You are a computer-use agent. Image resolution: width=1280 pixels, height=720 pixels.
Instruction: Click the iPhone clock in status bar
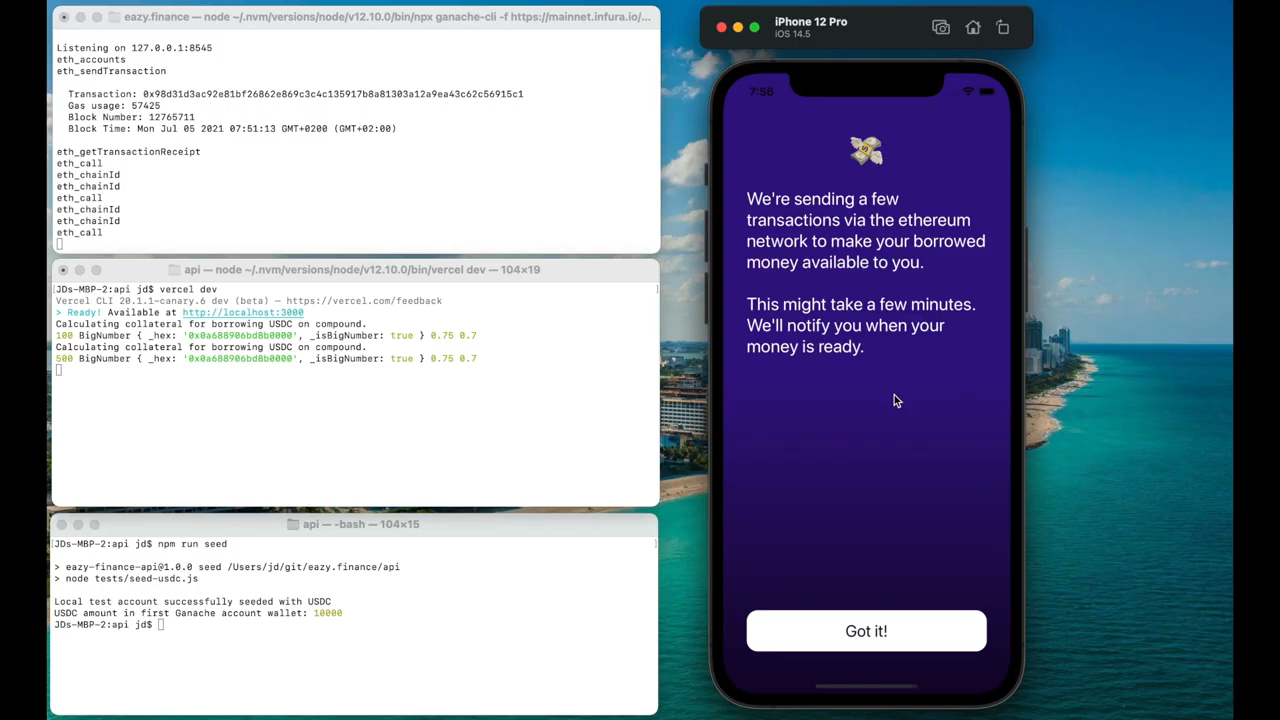[x=761, y=92]
